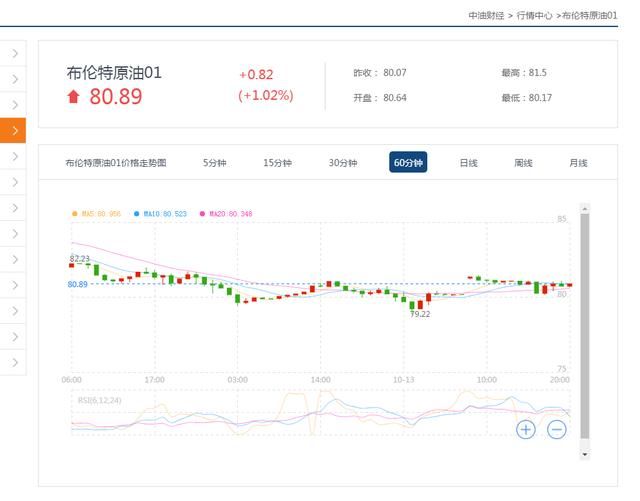Switch to 15分钟 chart tab
Image resolution: width=640 pixels, height=501 pixels.
coord(277,163)
